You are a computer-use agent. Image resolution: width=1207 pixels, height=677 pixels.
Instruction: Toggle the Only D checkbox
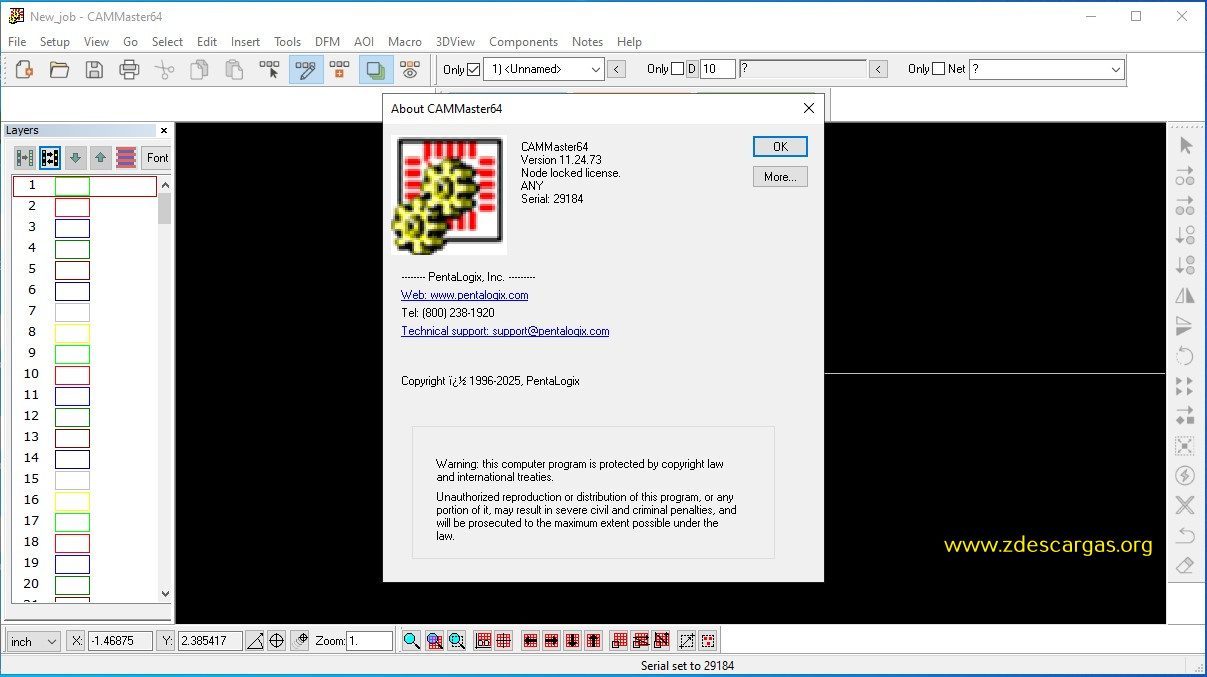coord(678,69)
